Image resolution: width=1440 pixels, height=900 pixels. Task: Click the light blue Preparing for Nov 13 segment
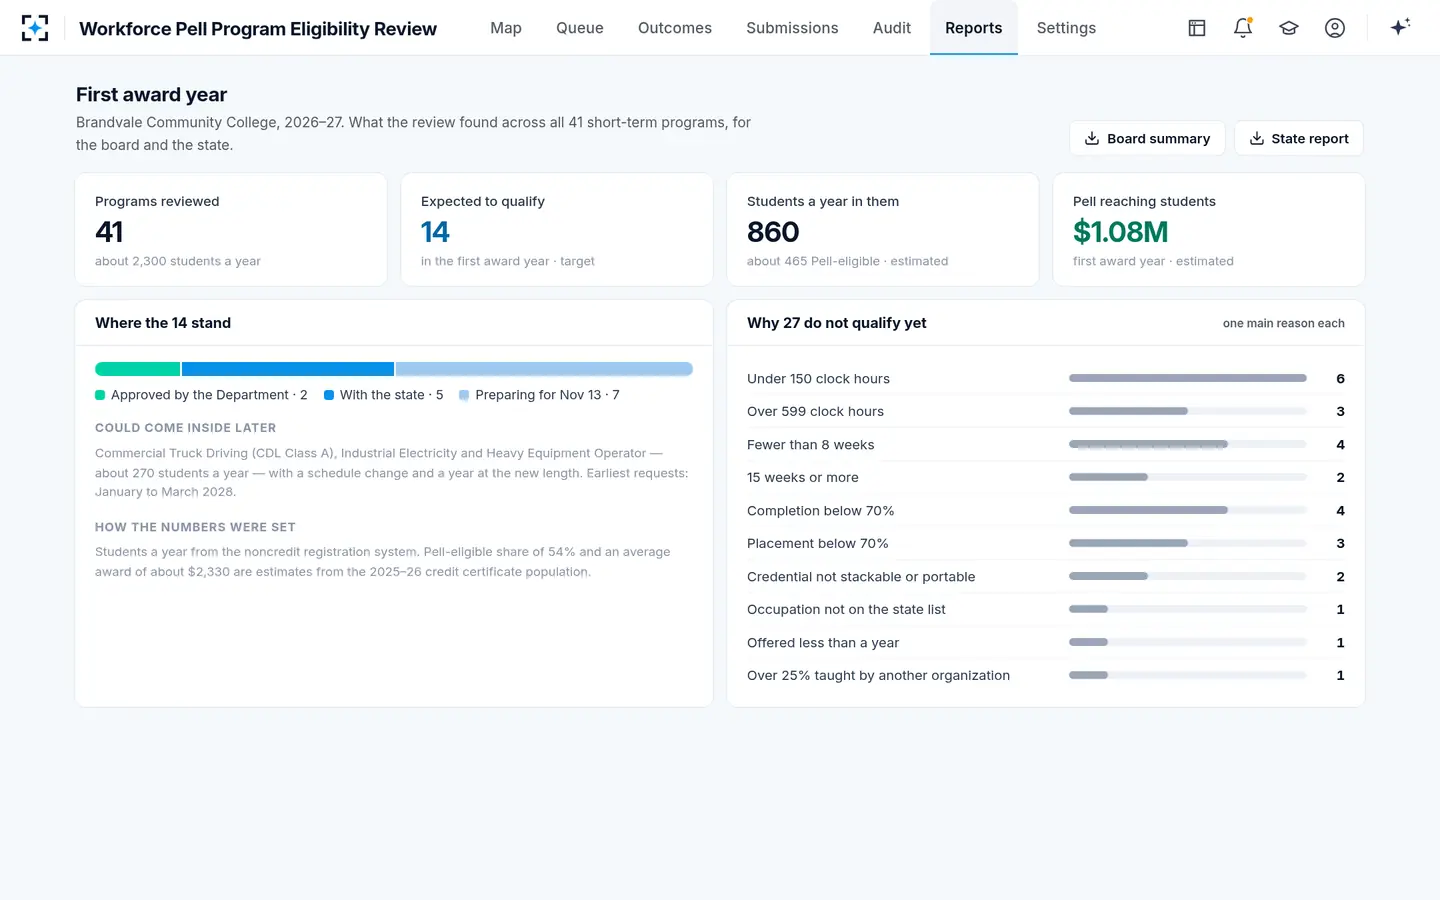[544, 369]
